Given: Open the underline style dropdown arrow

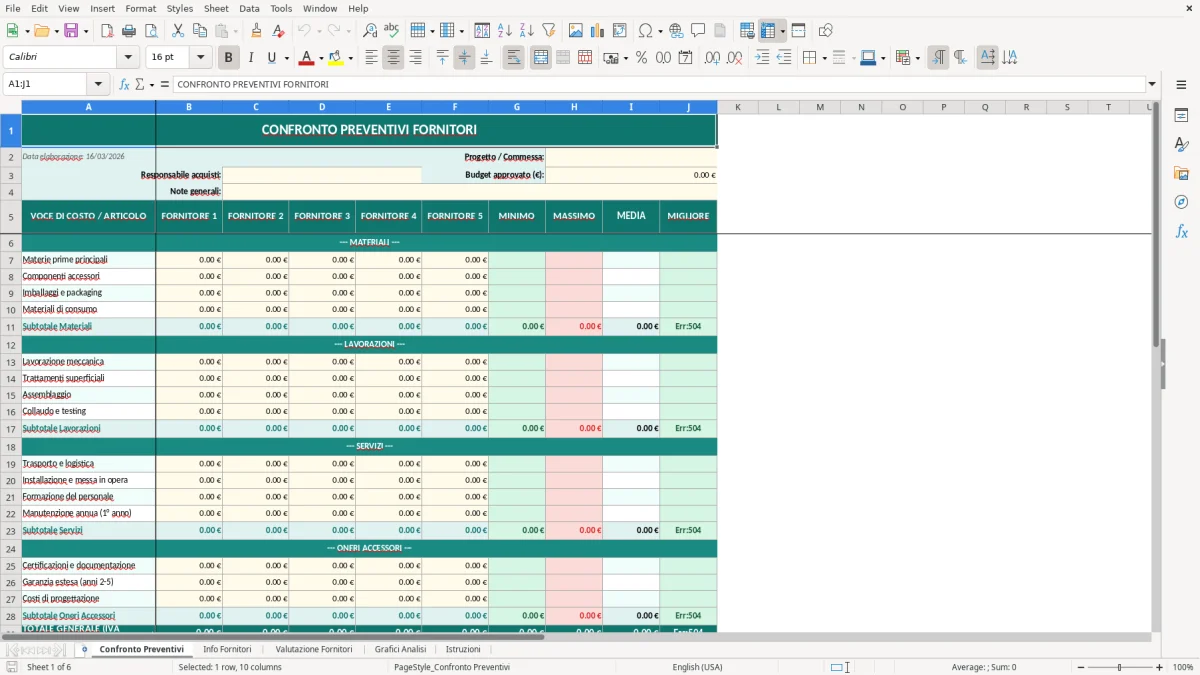Looking at the screenshot, I should [x=286, y=58].
